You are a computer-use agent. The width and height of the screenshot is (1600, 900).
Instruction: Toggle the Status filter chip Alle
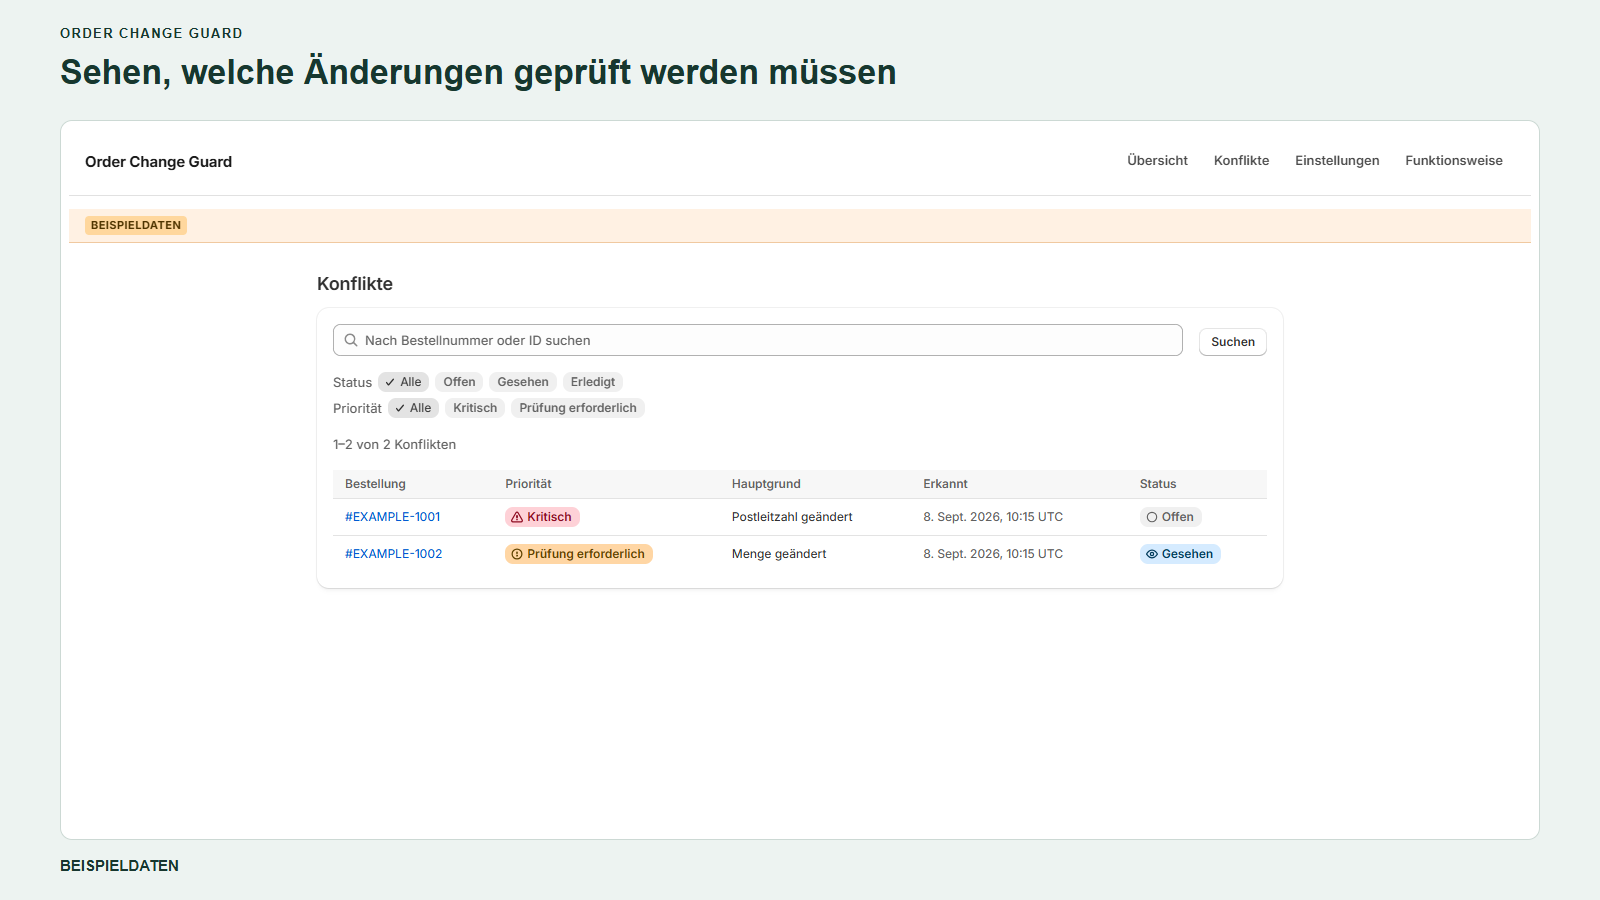pos(404,382)
